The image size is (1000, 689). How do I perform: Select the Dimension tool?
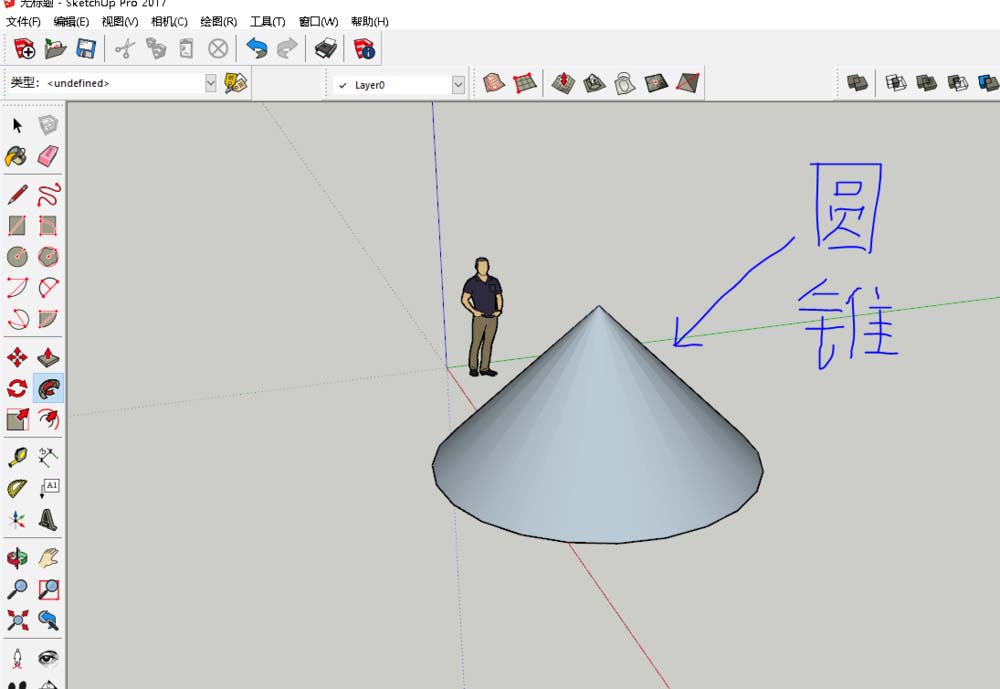pos(48,457)
